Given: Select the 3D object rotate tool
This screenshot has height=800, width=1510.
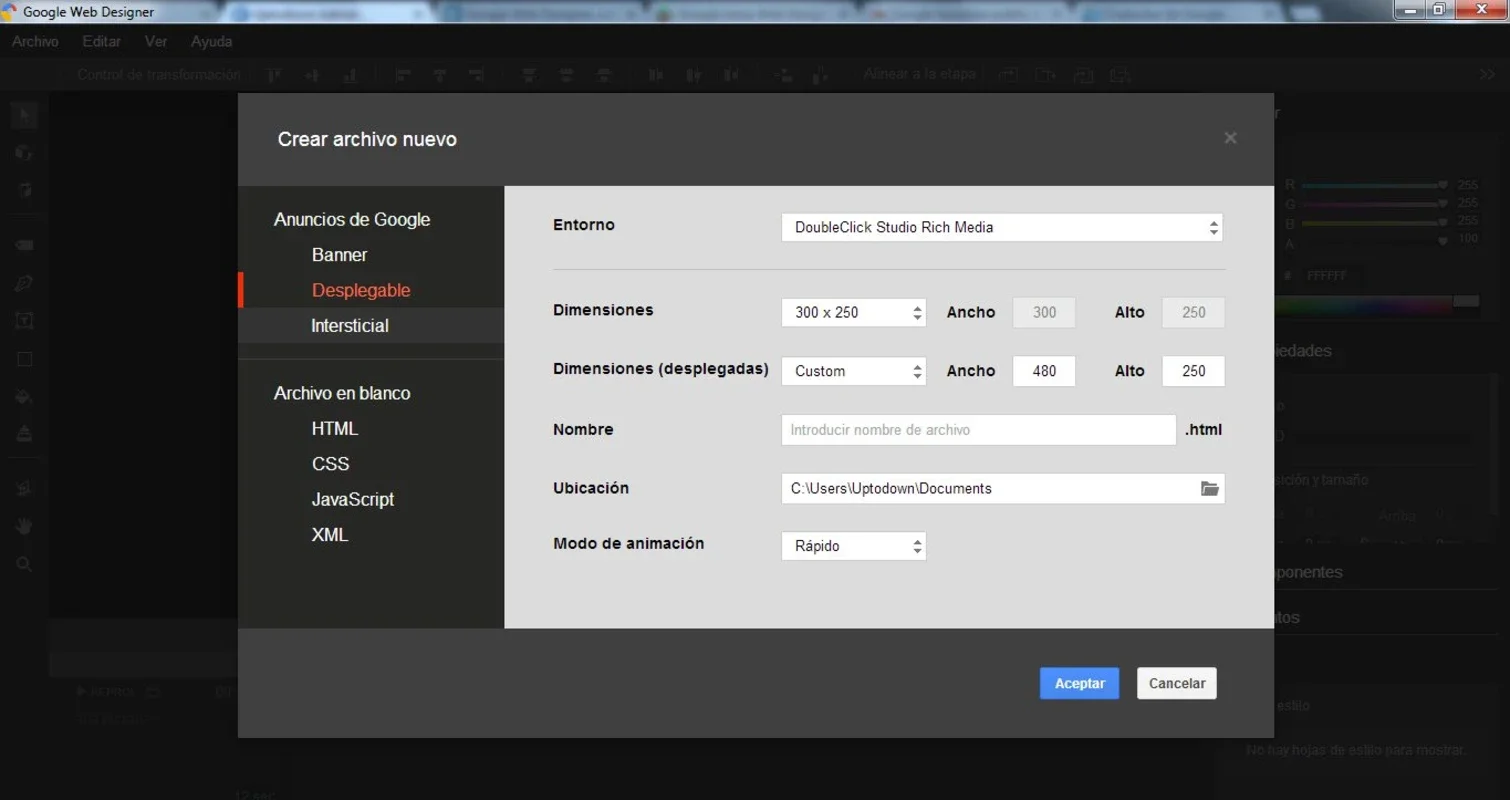Looking at the screenshot, I should 25,153.
